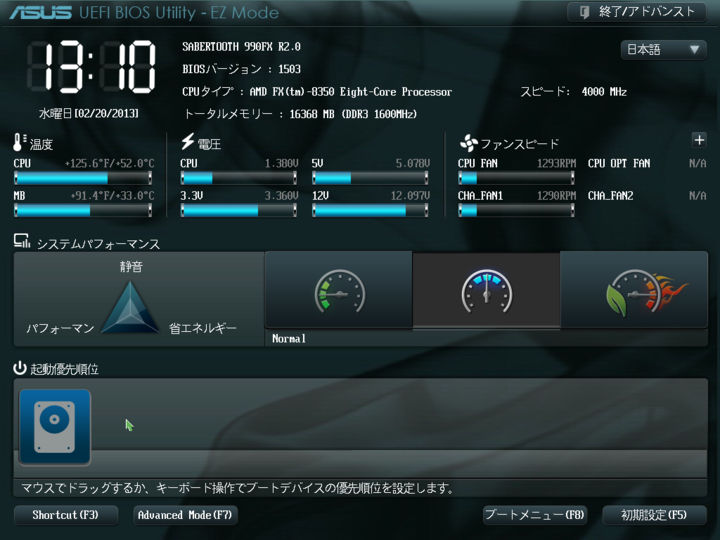Click the date 水曜日[02/20/2013]
This screenshot has height=540, width=720.
89,113
